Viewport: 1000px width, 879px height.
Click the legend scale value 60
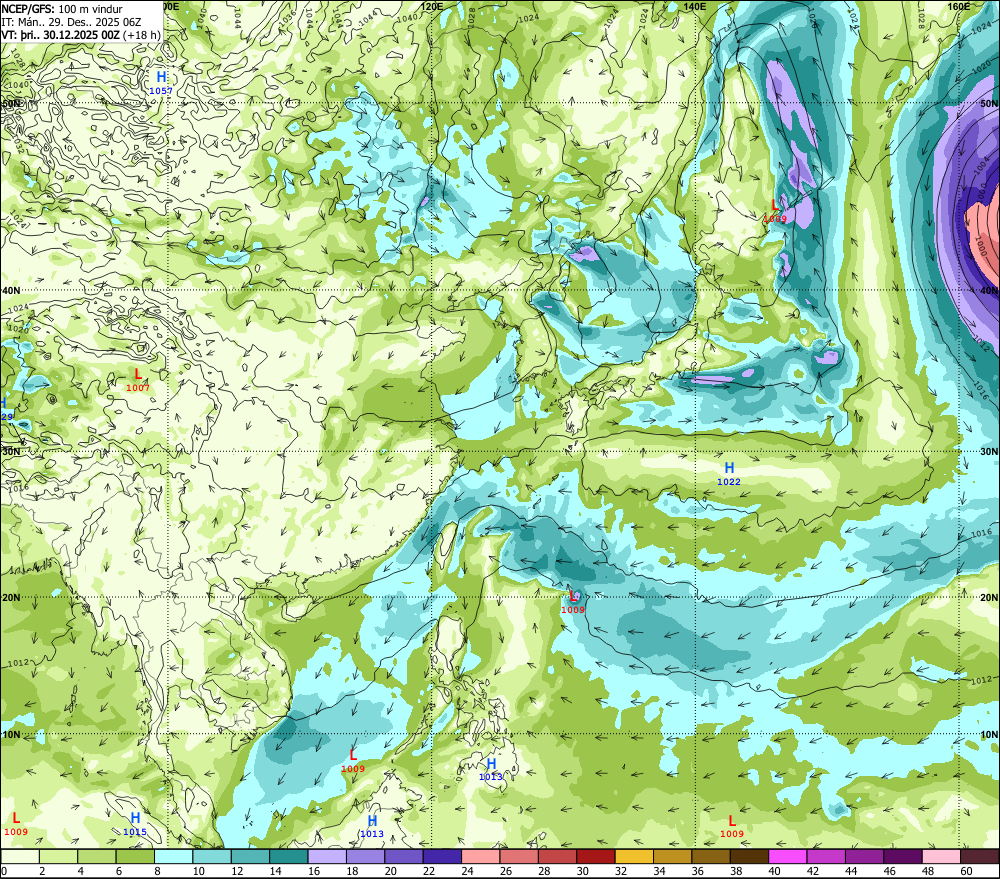(966, 871)
